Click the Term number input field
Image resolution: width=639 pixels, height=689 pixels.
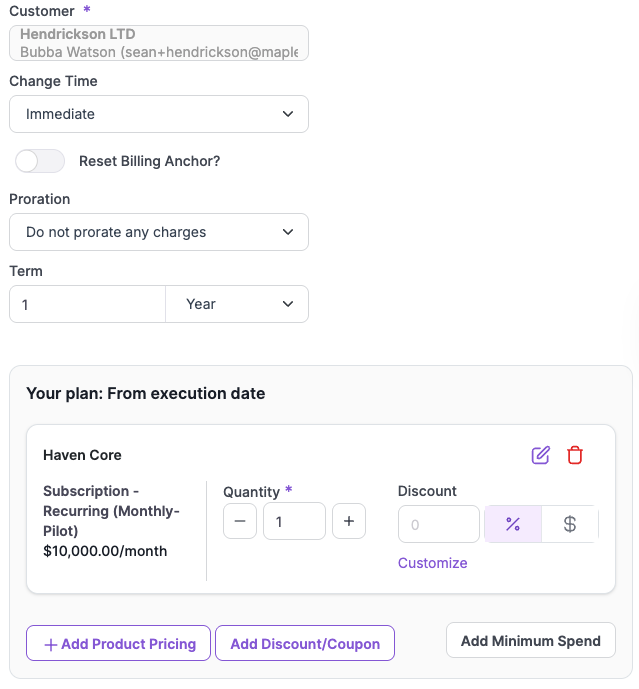click(87, 304)
